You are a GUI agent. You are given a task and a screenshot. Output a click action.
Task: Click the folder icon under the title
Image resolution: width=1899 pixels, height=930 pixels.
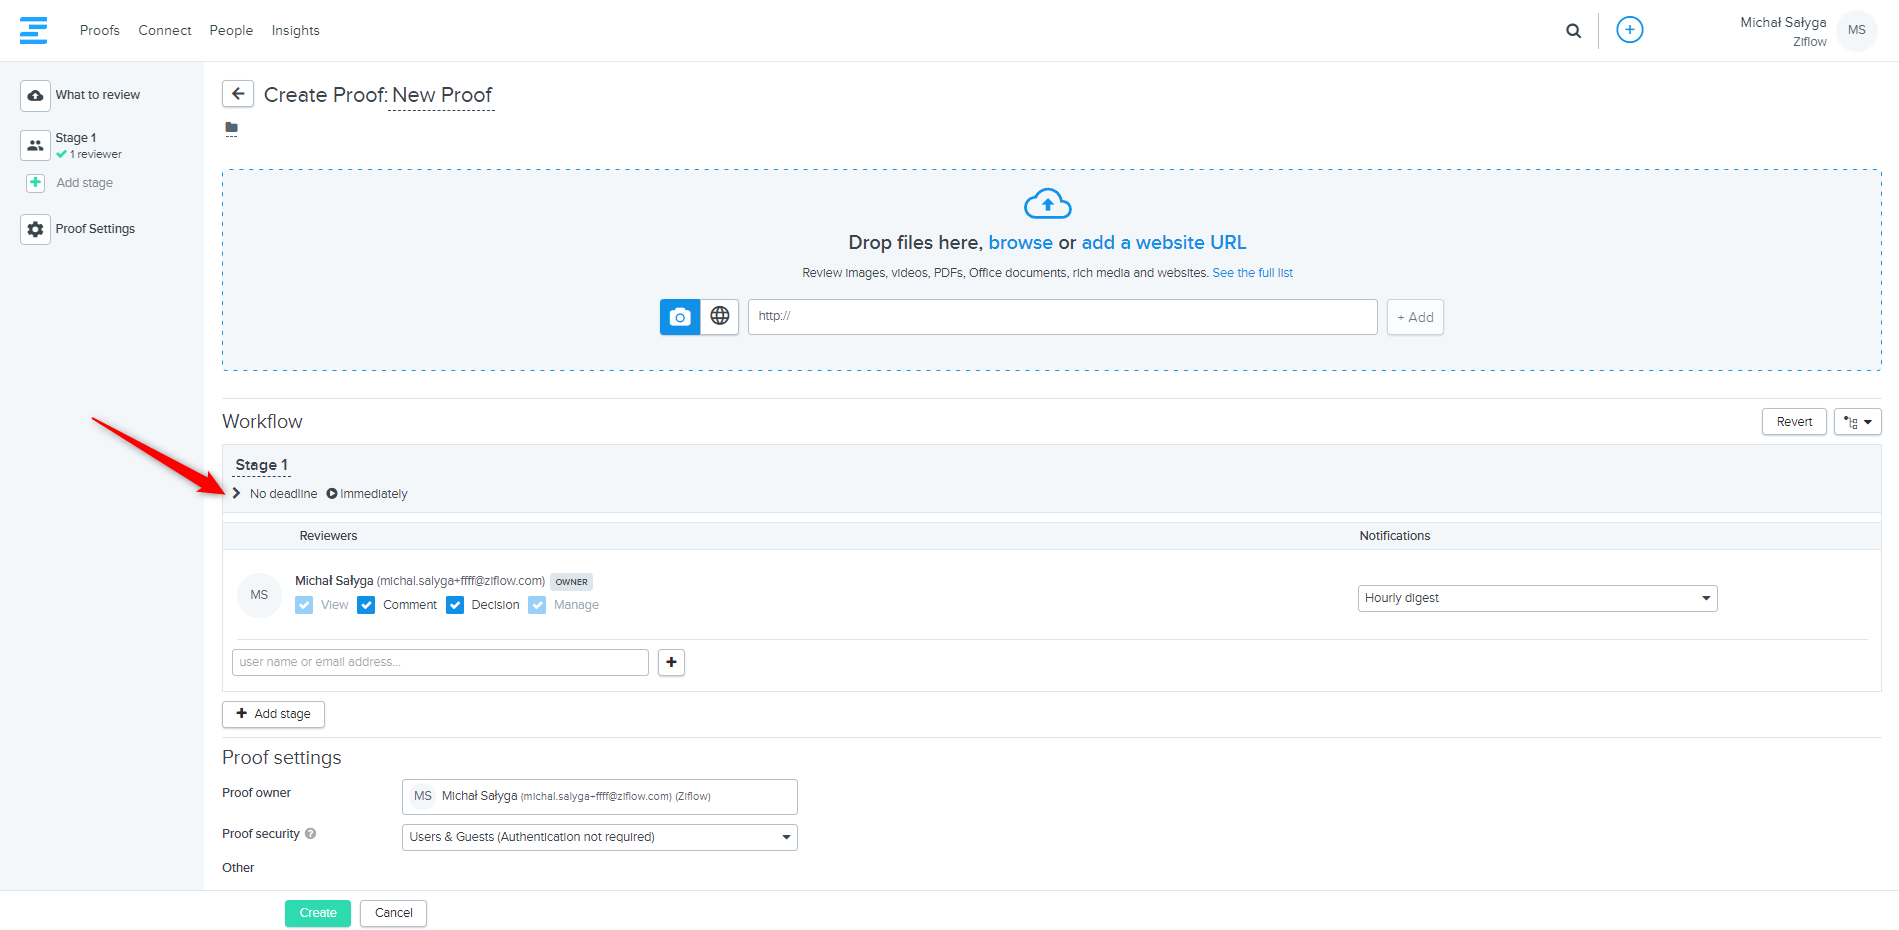click(232, 128)
